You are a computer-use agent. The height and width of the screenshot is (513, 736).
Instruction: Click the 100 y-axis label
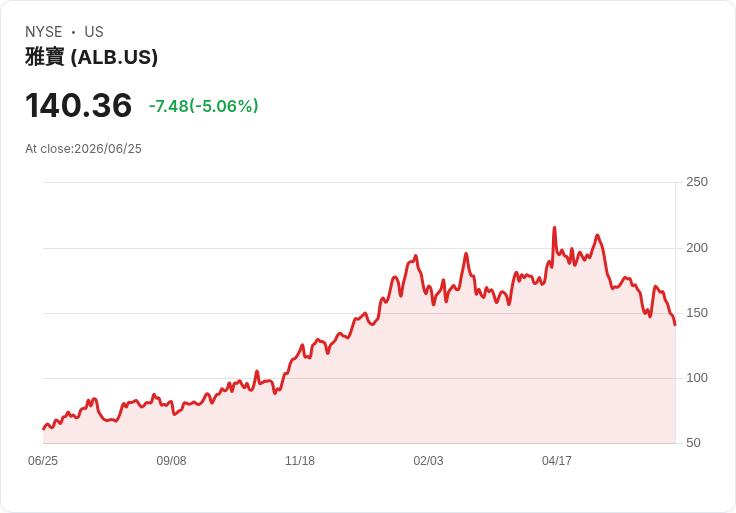[697, 378]
